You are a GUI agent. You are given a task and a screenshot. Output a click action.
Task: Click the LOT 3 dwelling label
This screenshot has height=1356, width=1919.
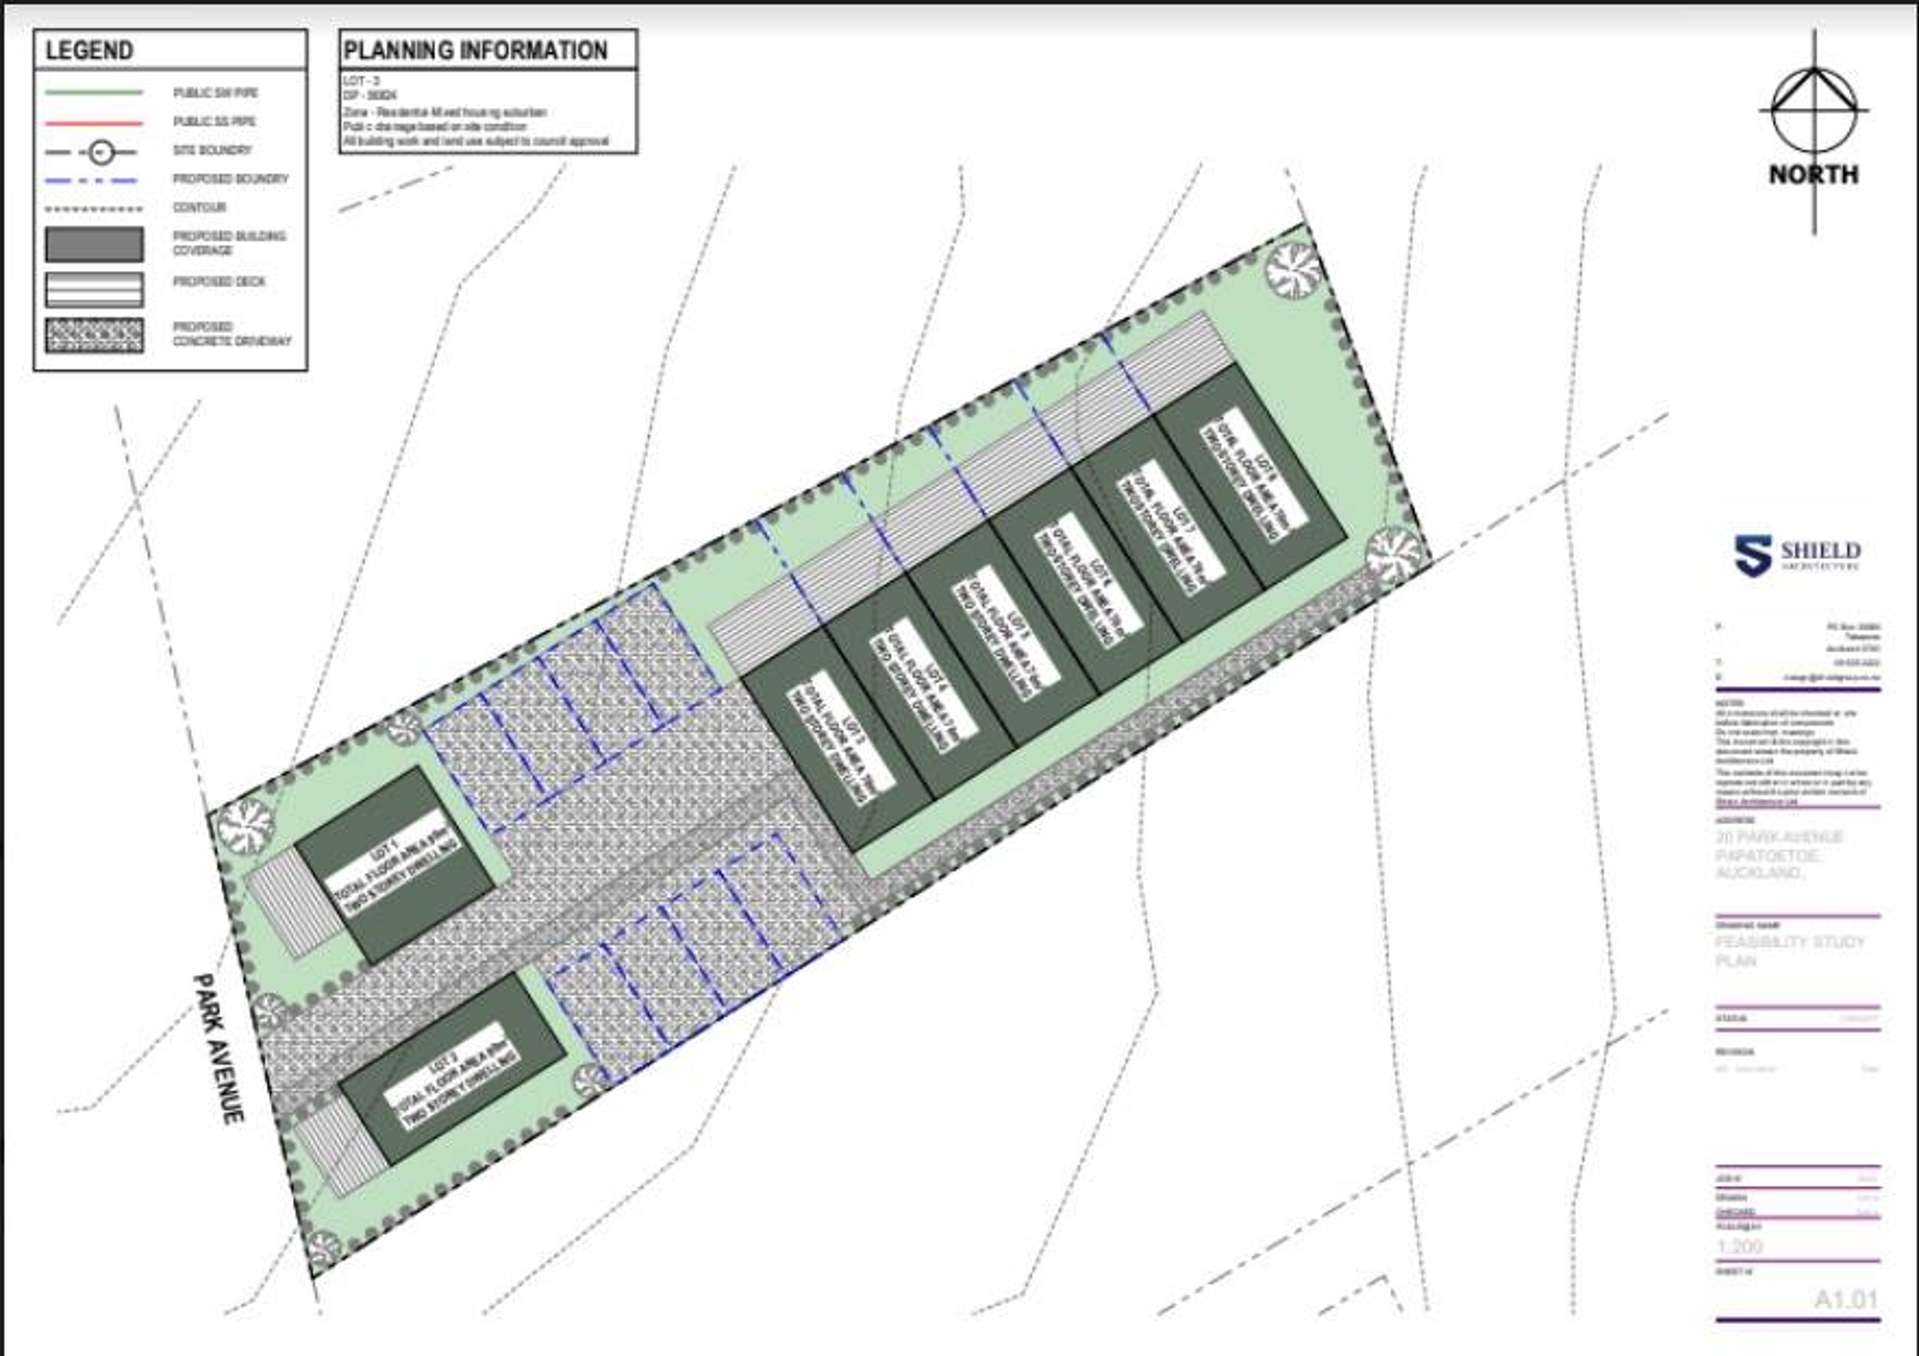point(840,741)
